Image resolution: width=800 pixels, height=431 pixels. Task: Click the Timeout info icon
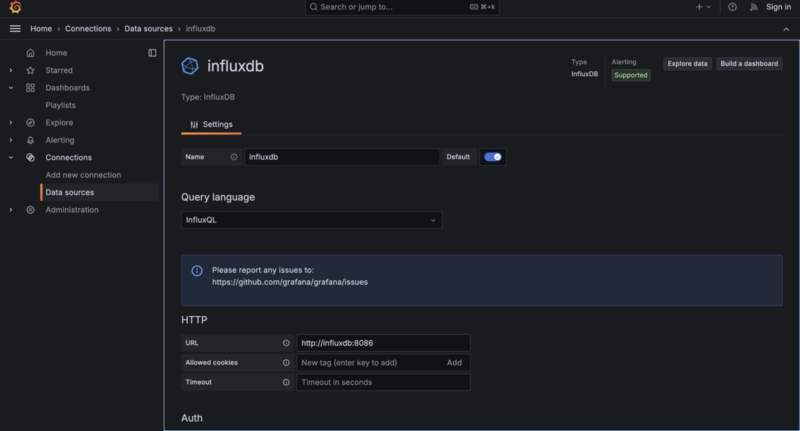click(x=286, y=382)
